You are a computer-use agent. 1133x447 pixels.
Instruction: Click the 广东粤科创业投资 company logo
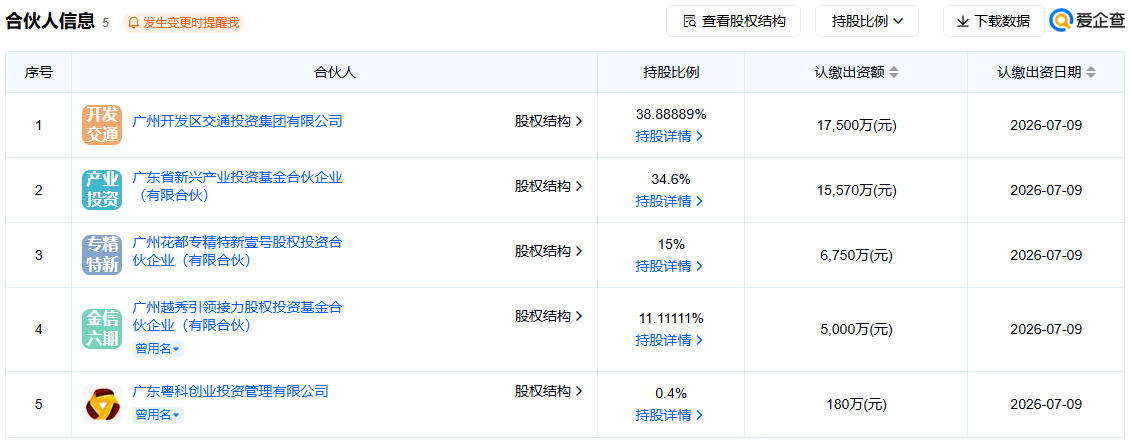(x=102, y=404)
